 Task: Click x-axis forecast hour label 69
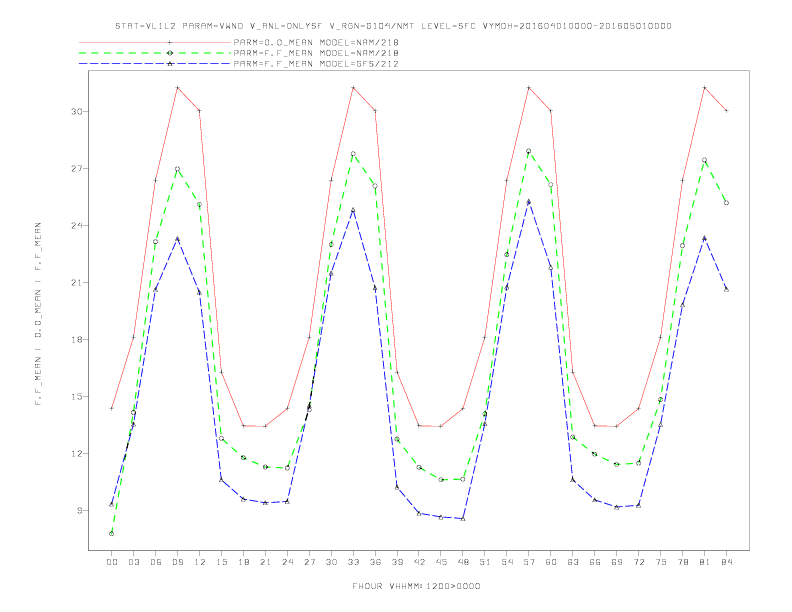click(x=617, y=562)
